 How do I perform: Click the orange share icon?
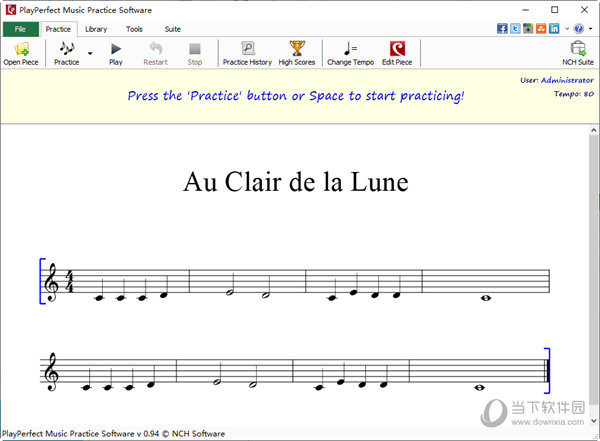541,29
